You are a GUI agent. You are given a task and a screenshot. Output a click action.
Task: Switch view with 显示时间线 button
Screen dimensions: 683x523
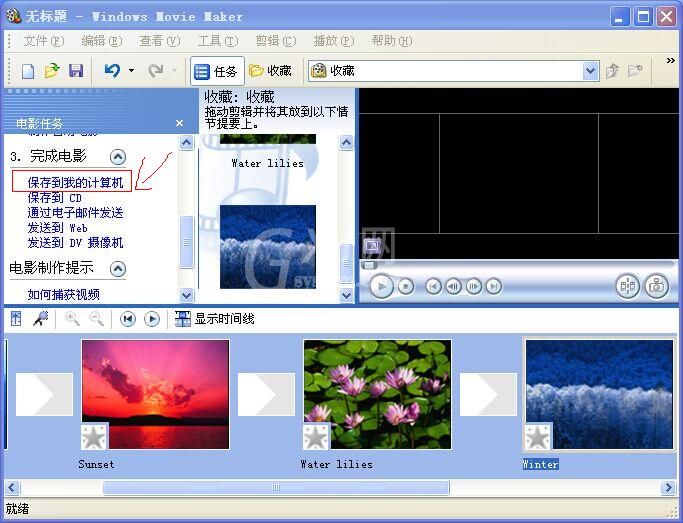[215, 319]
